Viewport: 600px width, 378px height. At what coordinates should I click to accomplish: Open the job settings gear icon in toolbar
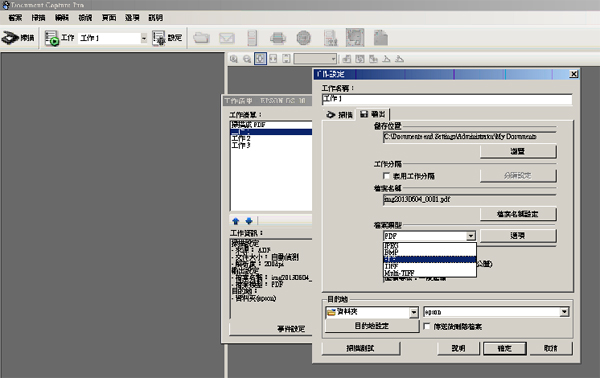tap(158, 38)
